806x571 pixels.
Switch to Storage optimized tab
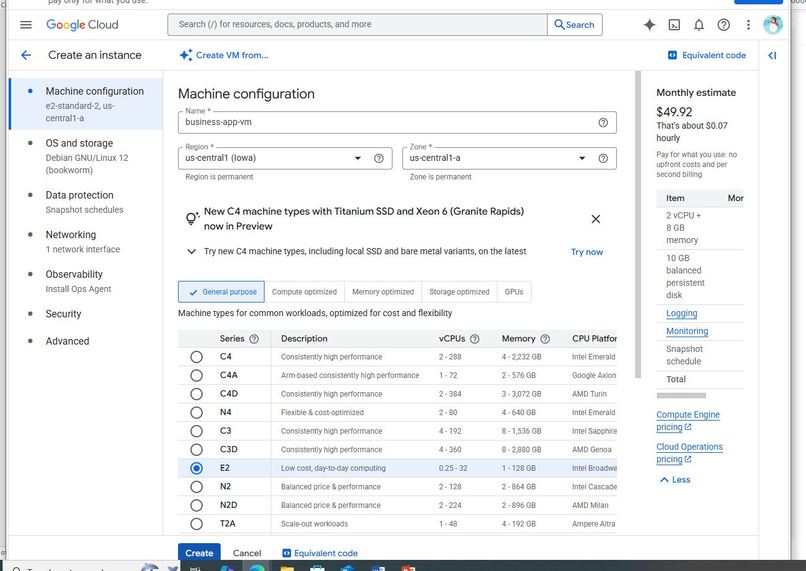point(459,291)
